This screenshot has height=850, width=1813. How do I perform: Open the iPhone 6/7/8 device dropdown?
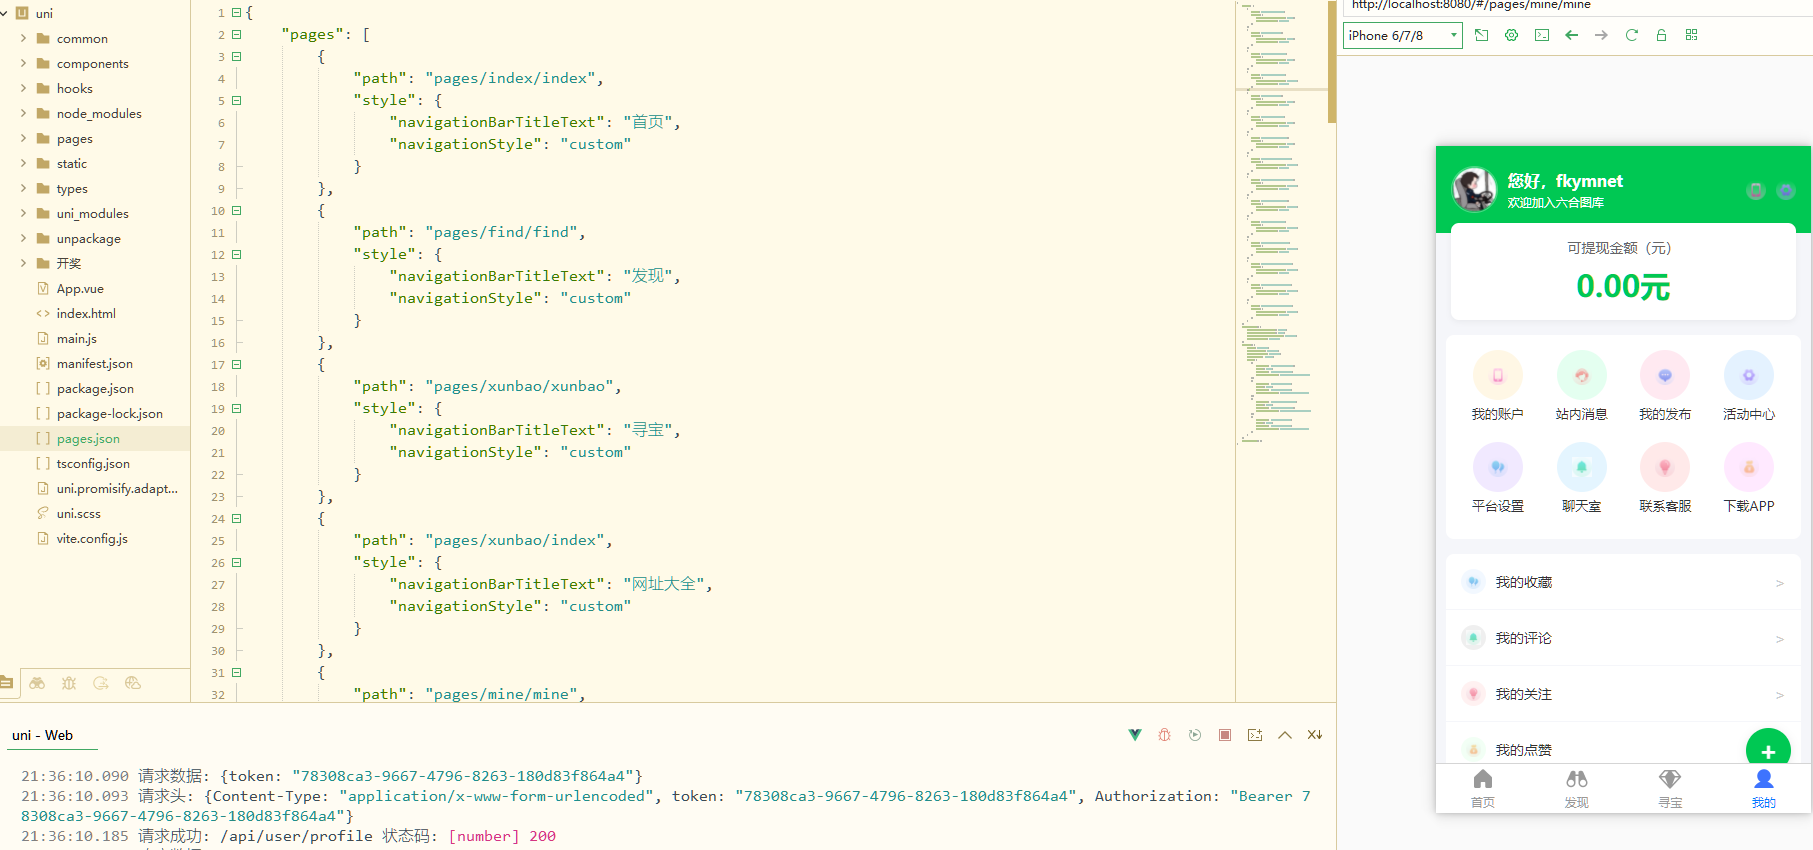(1402, 35)
